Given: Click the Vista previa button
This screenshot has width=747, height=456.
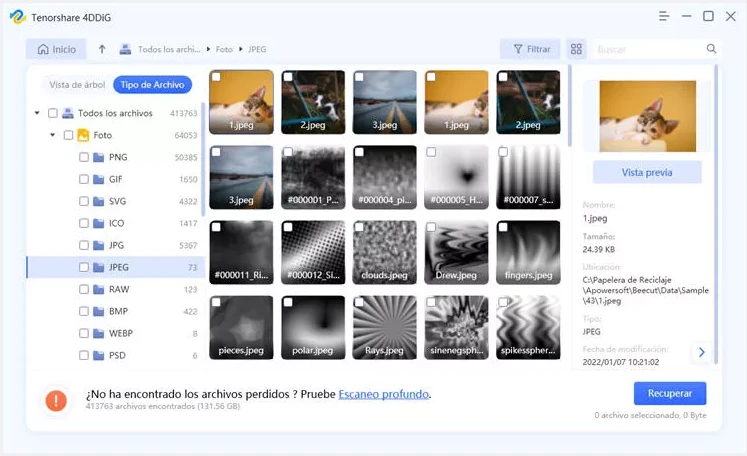Looking at the screenshot, I should [x=647, y=172].
